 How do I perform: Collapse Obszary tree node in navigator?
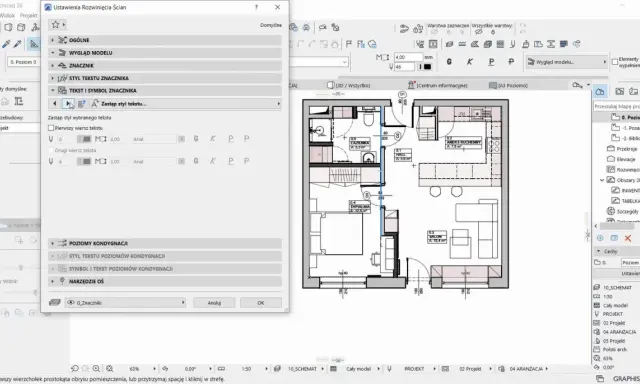[x=602, y=180]
